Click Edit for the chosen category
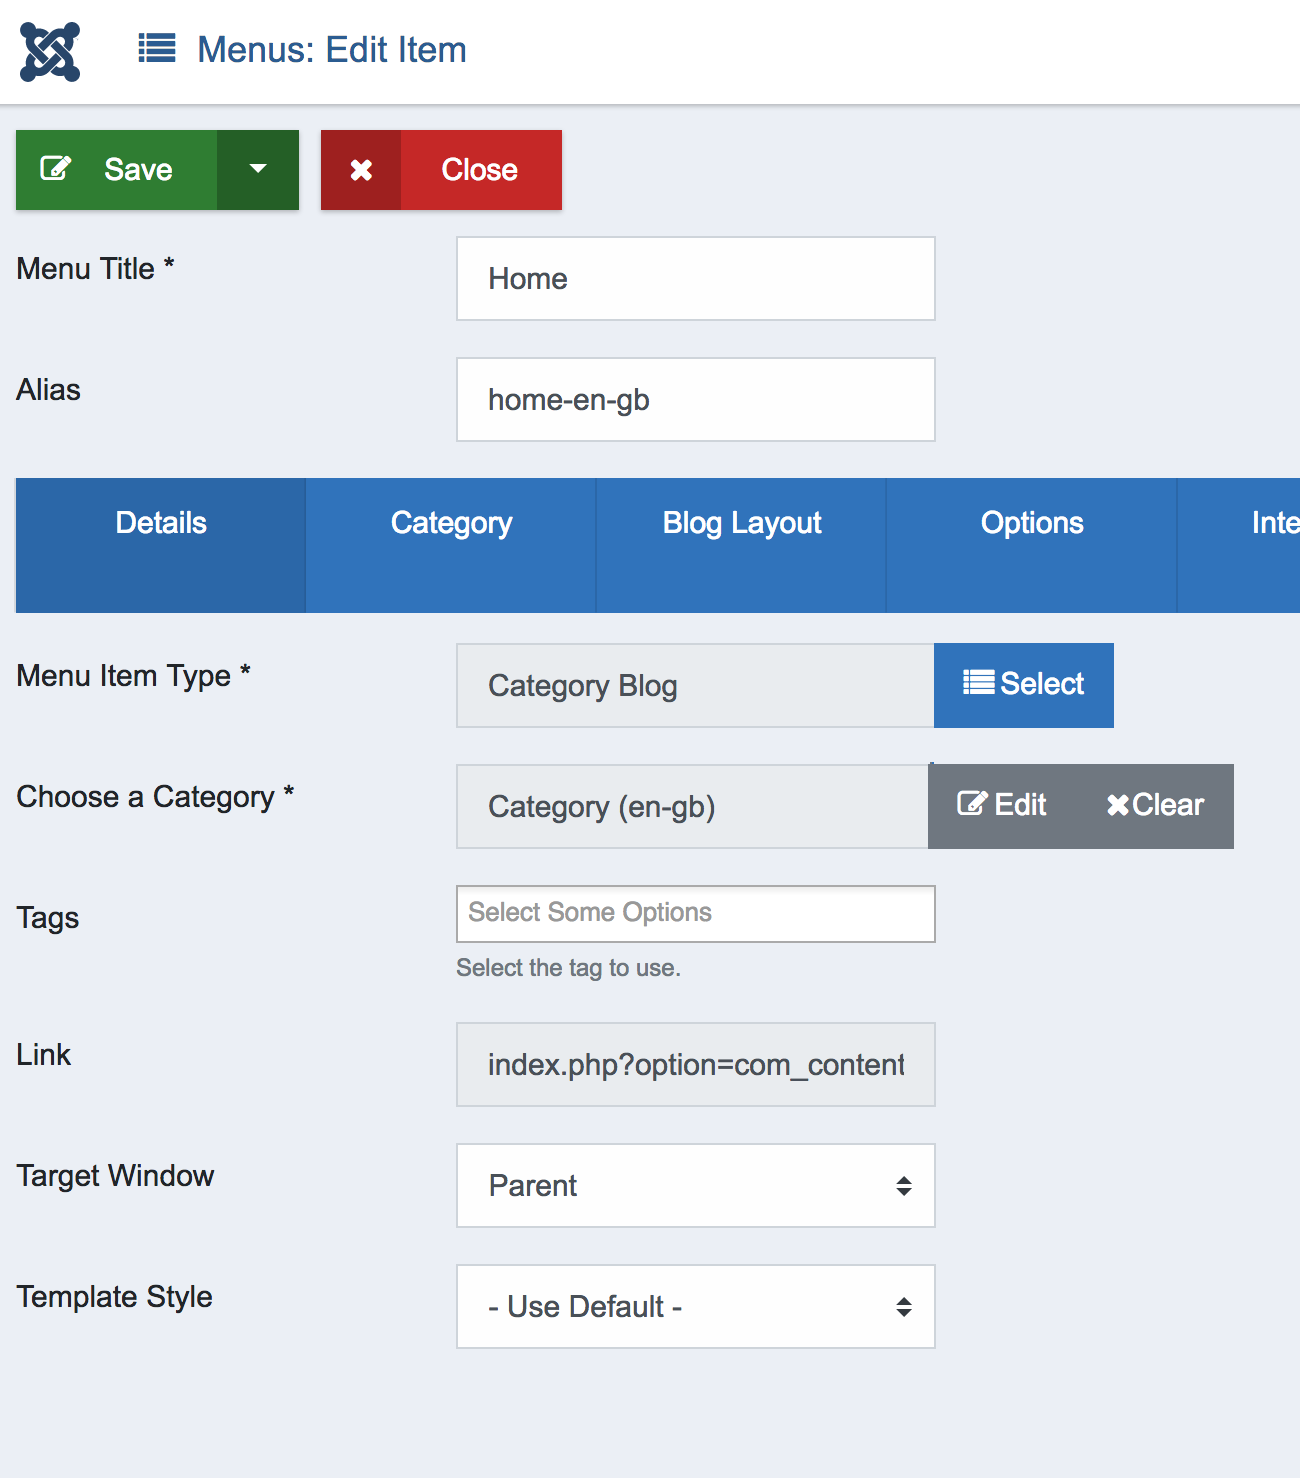1300x1478 pixels. point(1002,806)
